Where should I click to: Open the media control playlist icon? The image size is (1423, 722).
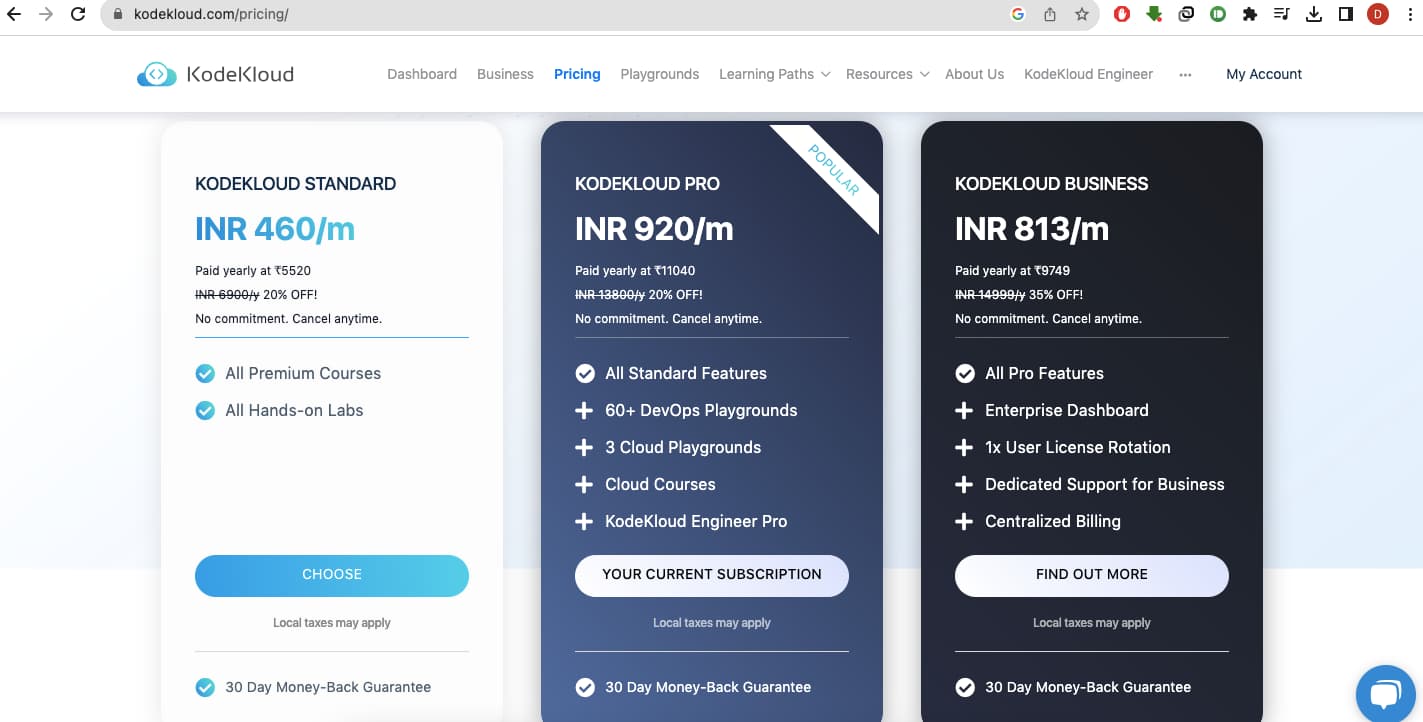tap(1282, 15)
